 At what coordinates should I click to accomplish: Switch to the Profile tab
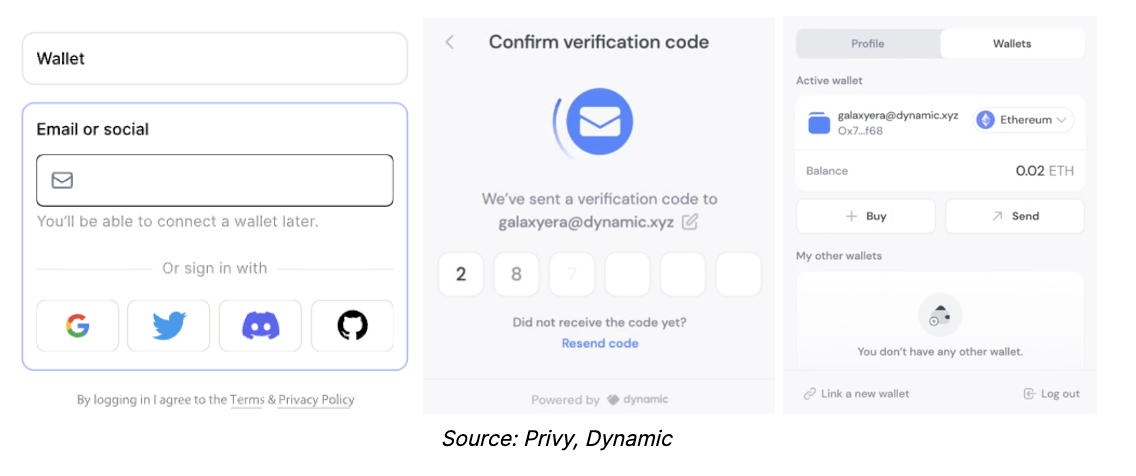click(868, 43)
